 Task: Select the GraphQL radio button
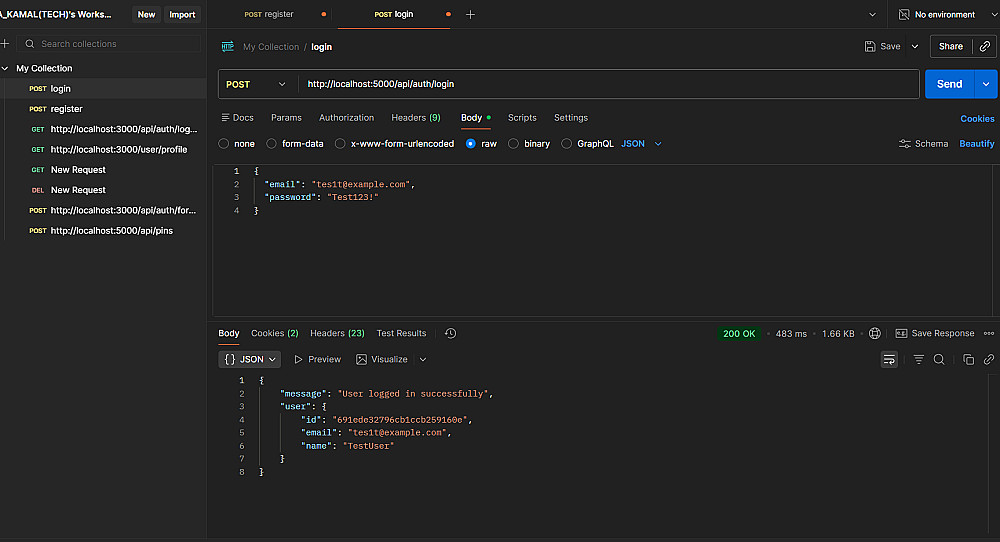pyautogui.click(x=567, y=144)
